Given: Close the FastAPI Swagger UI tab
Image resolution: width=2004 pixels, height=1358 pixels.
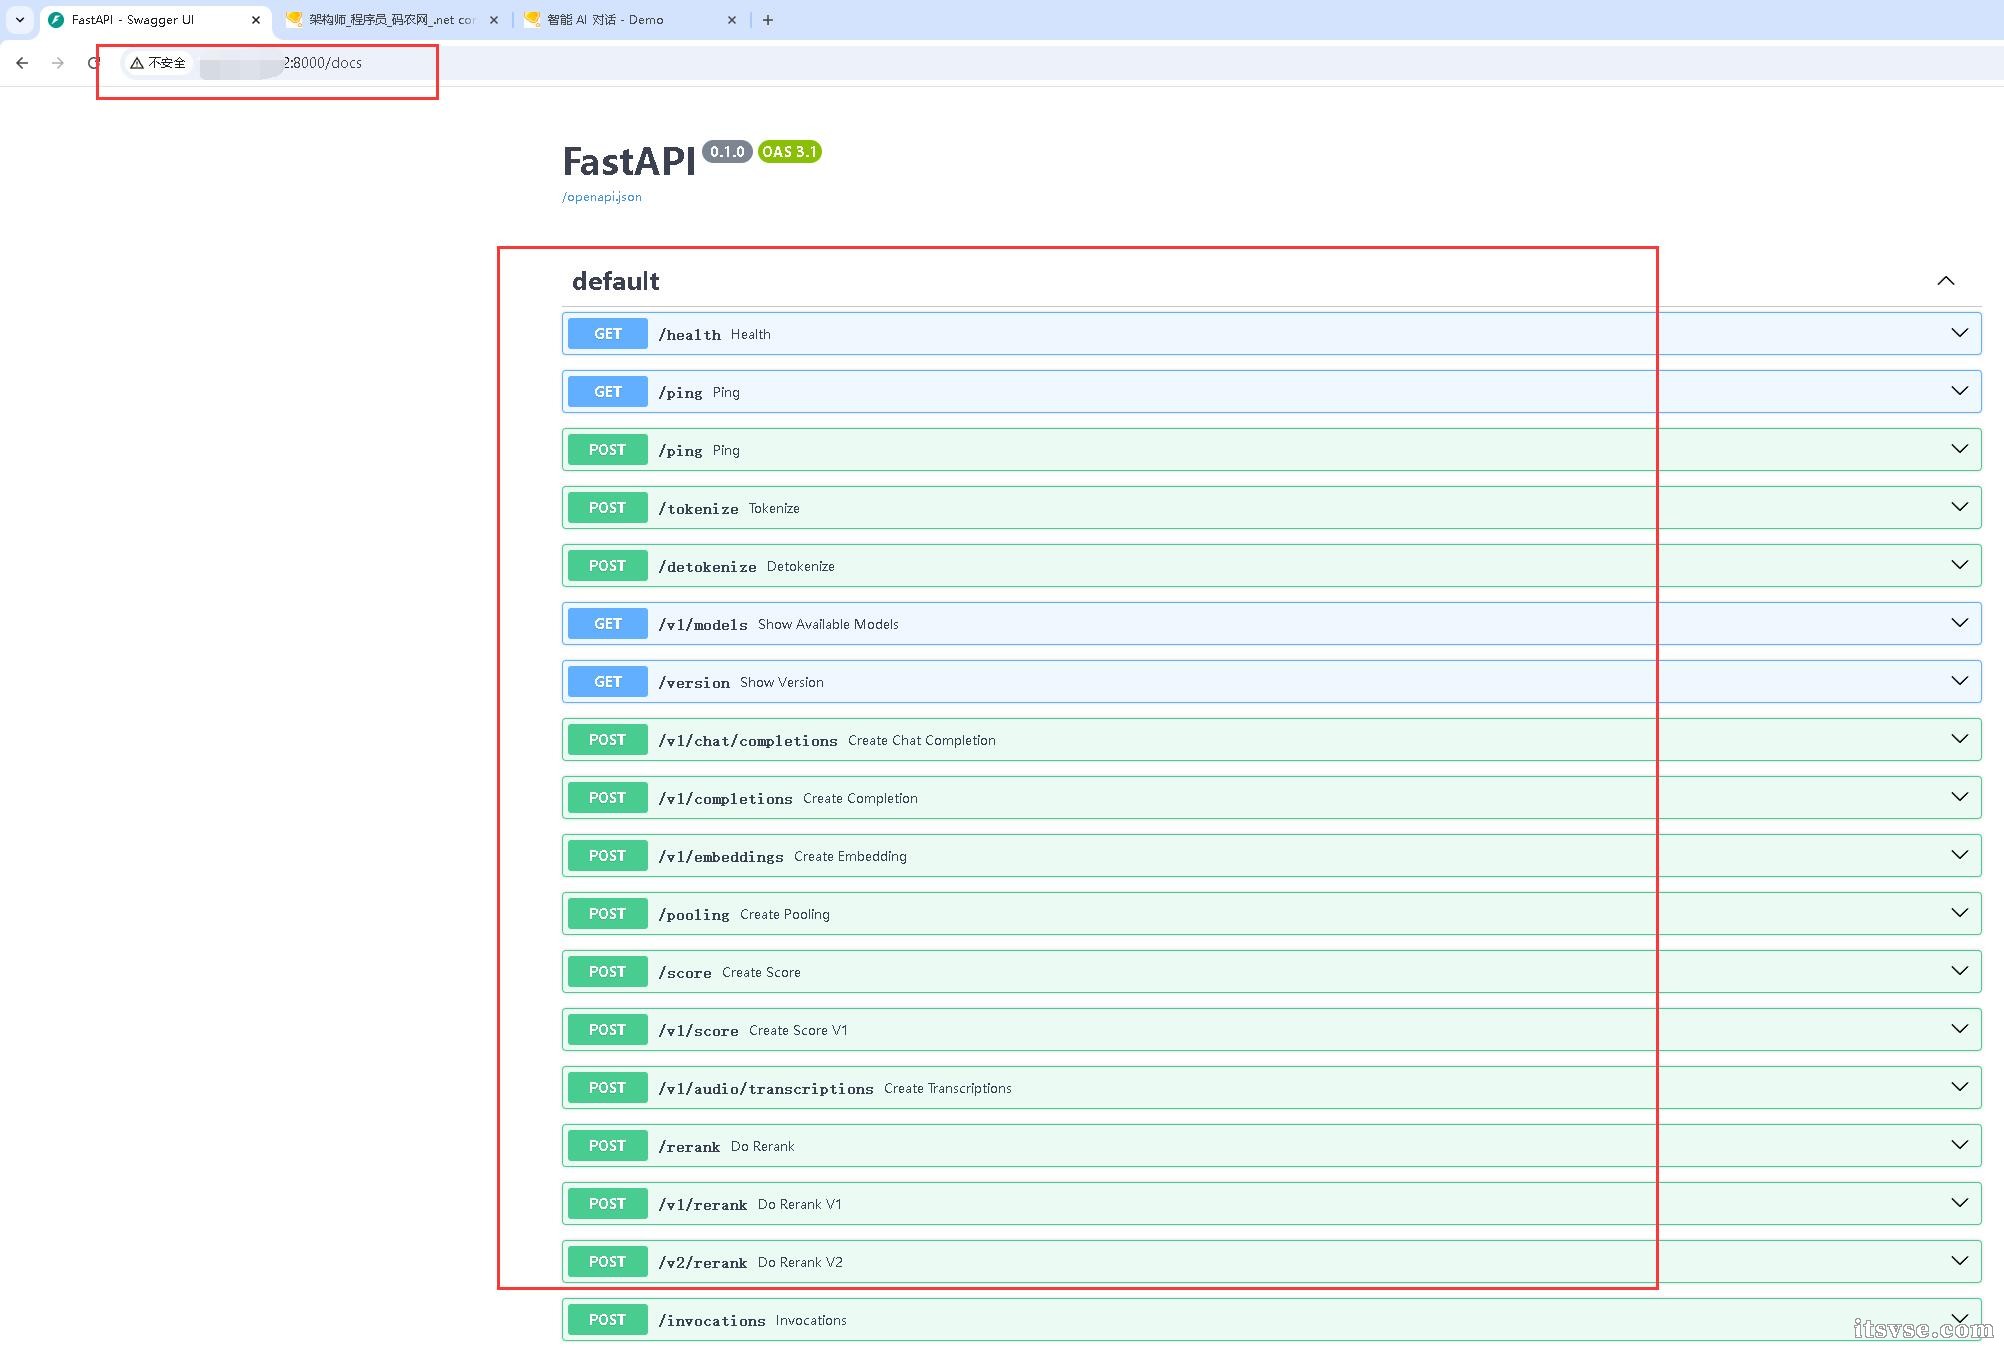Looking at the screenshot, I should tap(256, 20).
